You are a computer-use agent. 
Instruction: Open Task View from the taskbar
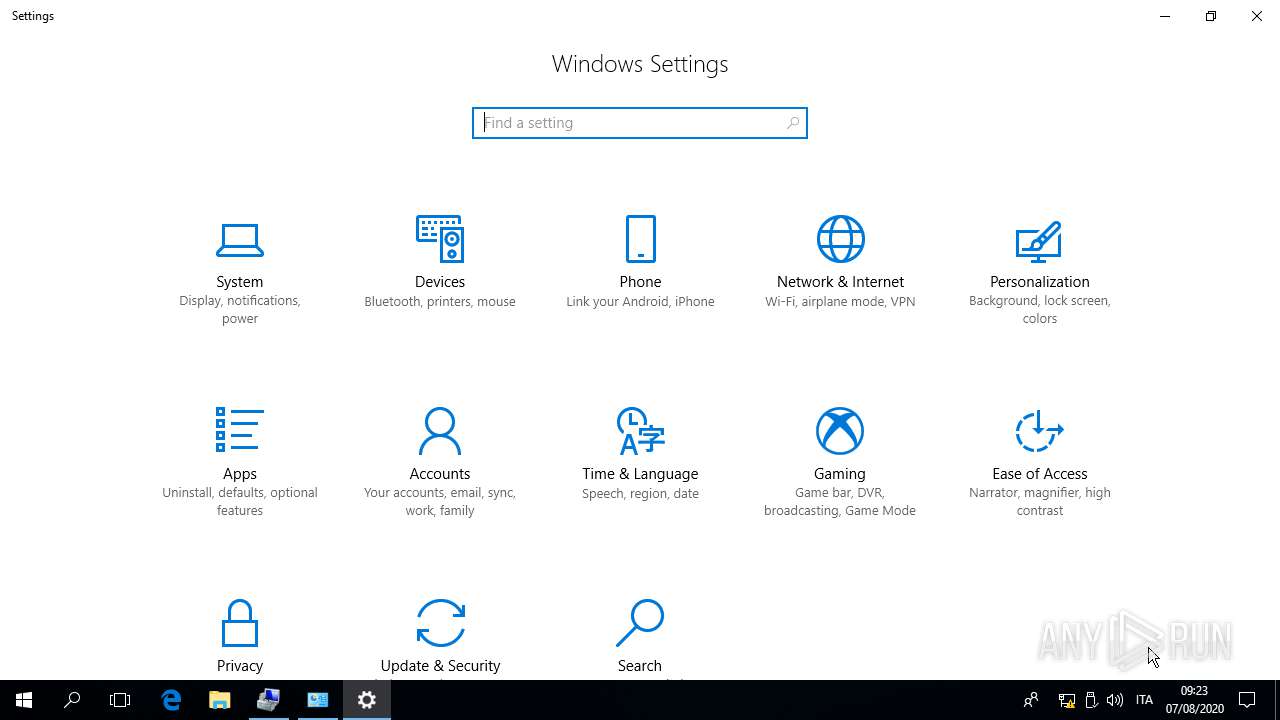(x=120, y=700)
